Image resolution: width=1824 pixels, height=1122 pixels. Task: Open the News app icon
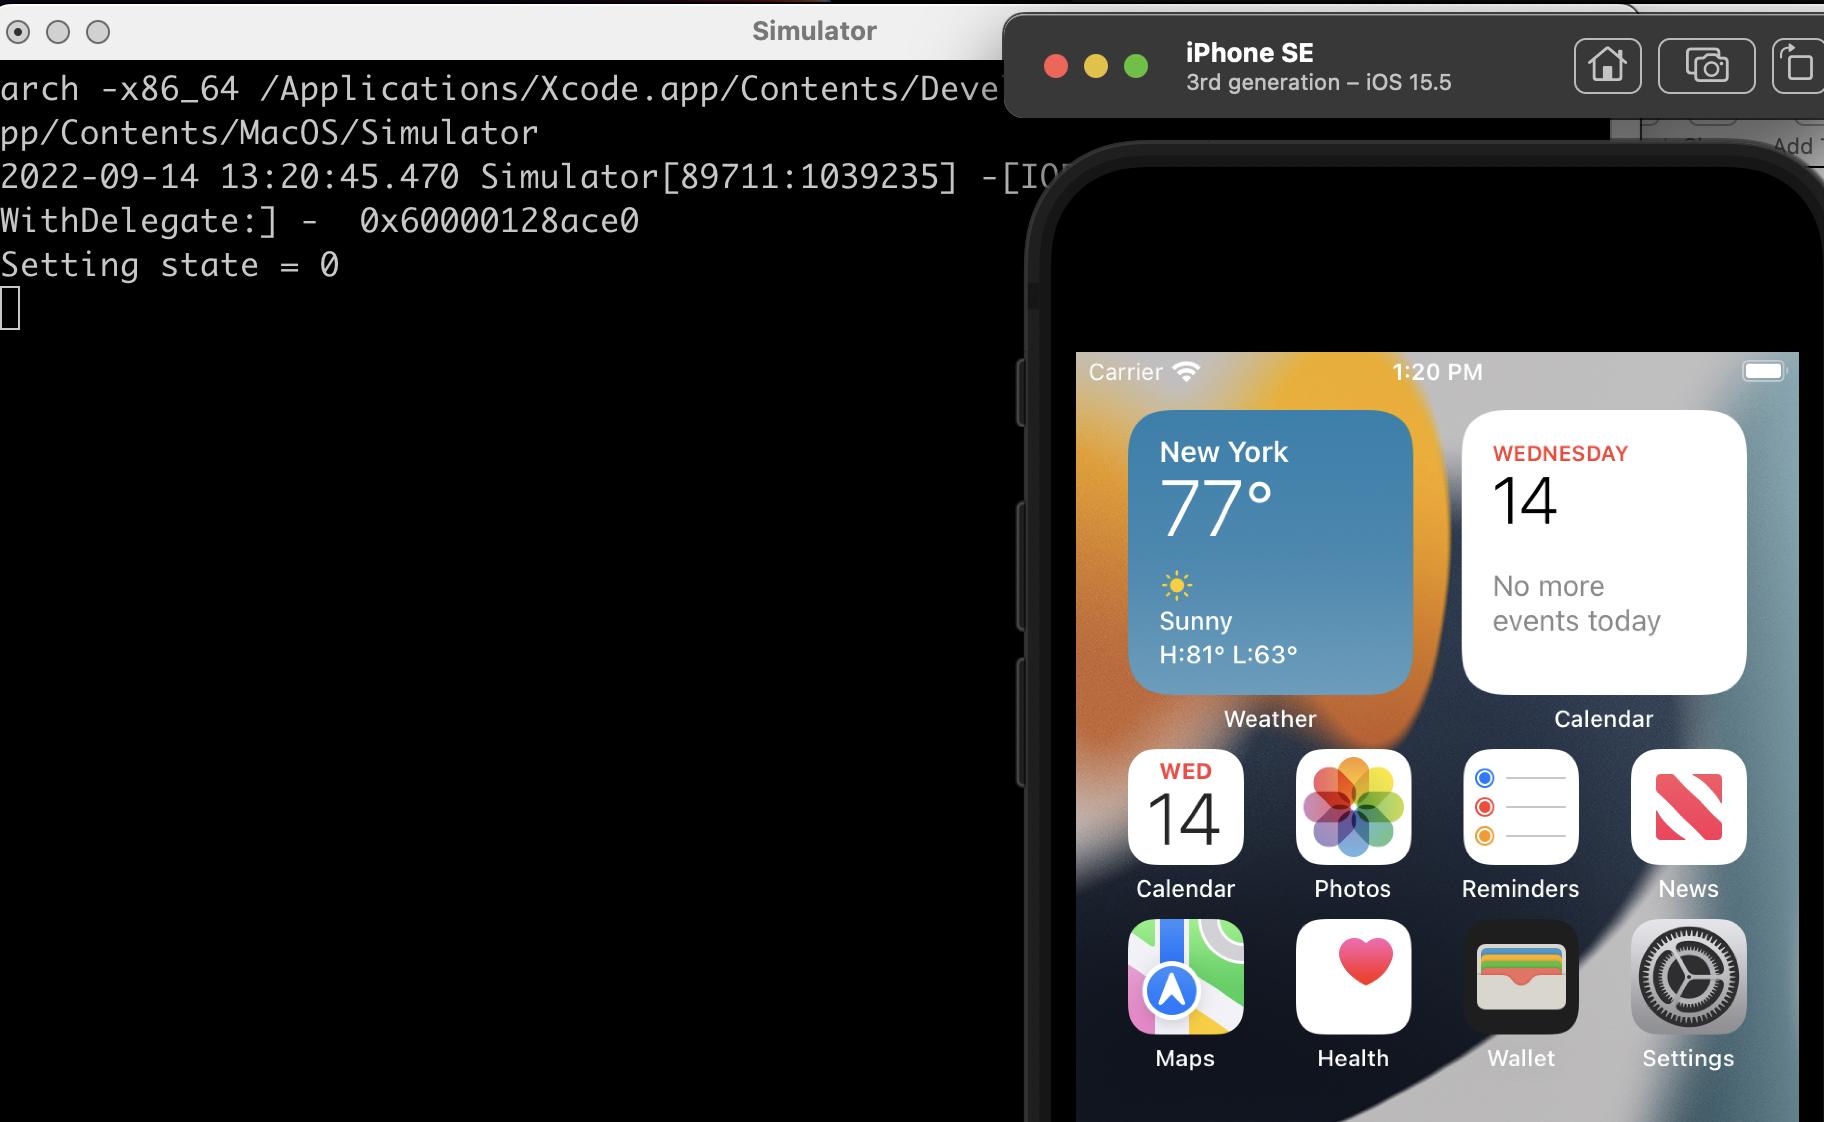point(1689,807)
